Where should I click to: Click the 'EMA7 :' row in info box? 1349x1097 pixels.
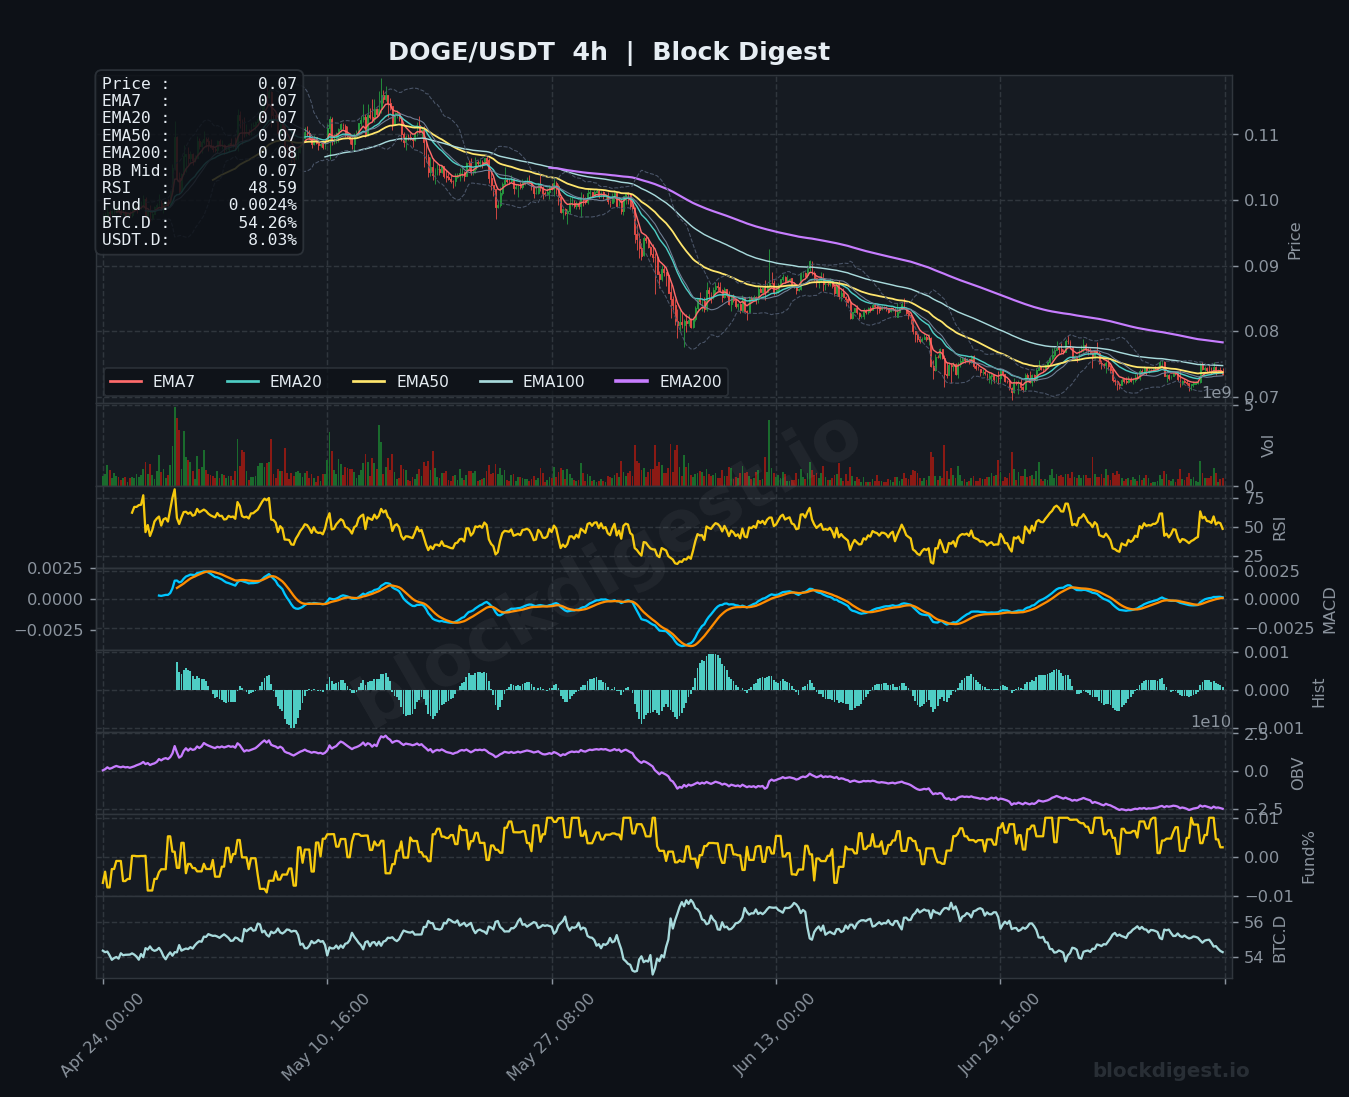(199, 101)
